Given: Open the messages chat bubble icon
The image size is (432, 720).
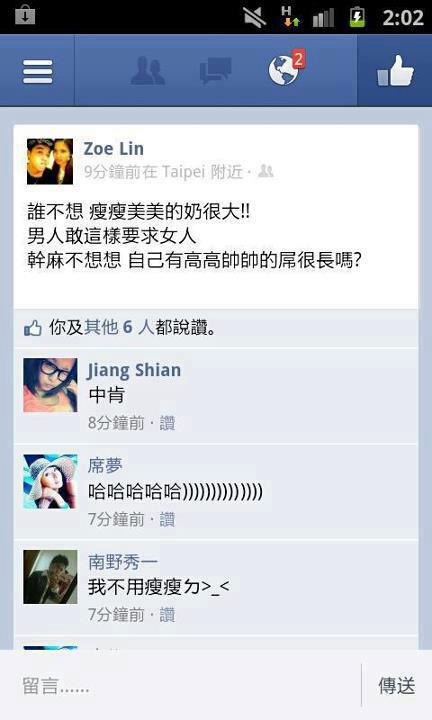Looking at the screenshot, I should pyautogui.click(x=215, y=71).
